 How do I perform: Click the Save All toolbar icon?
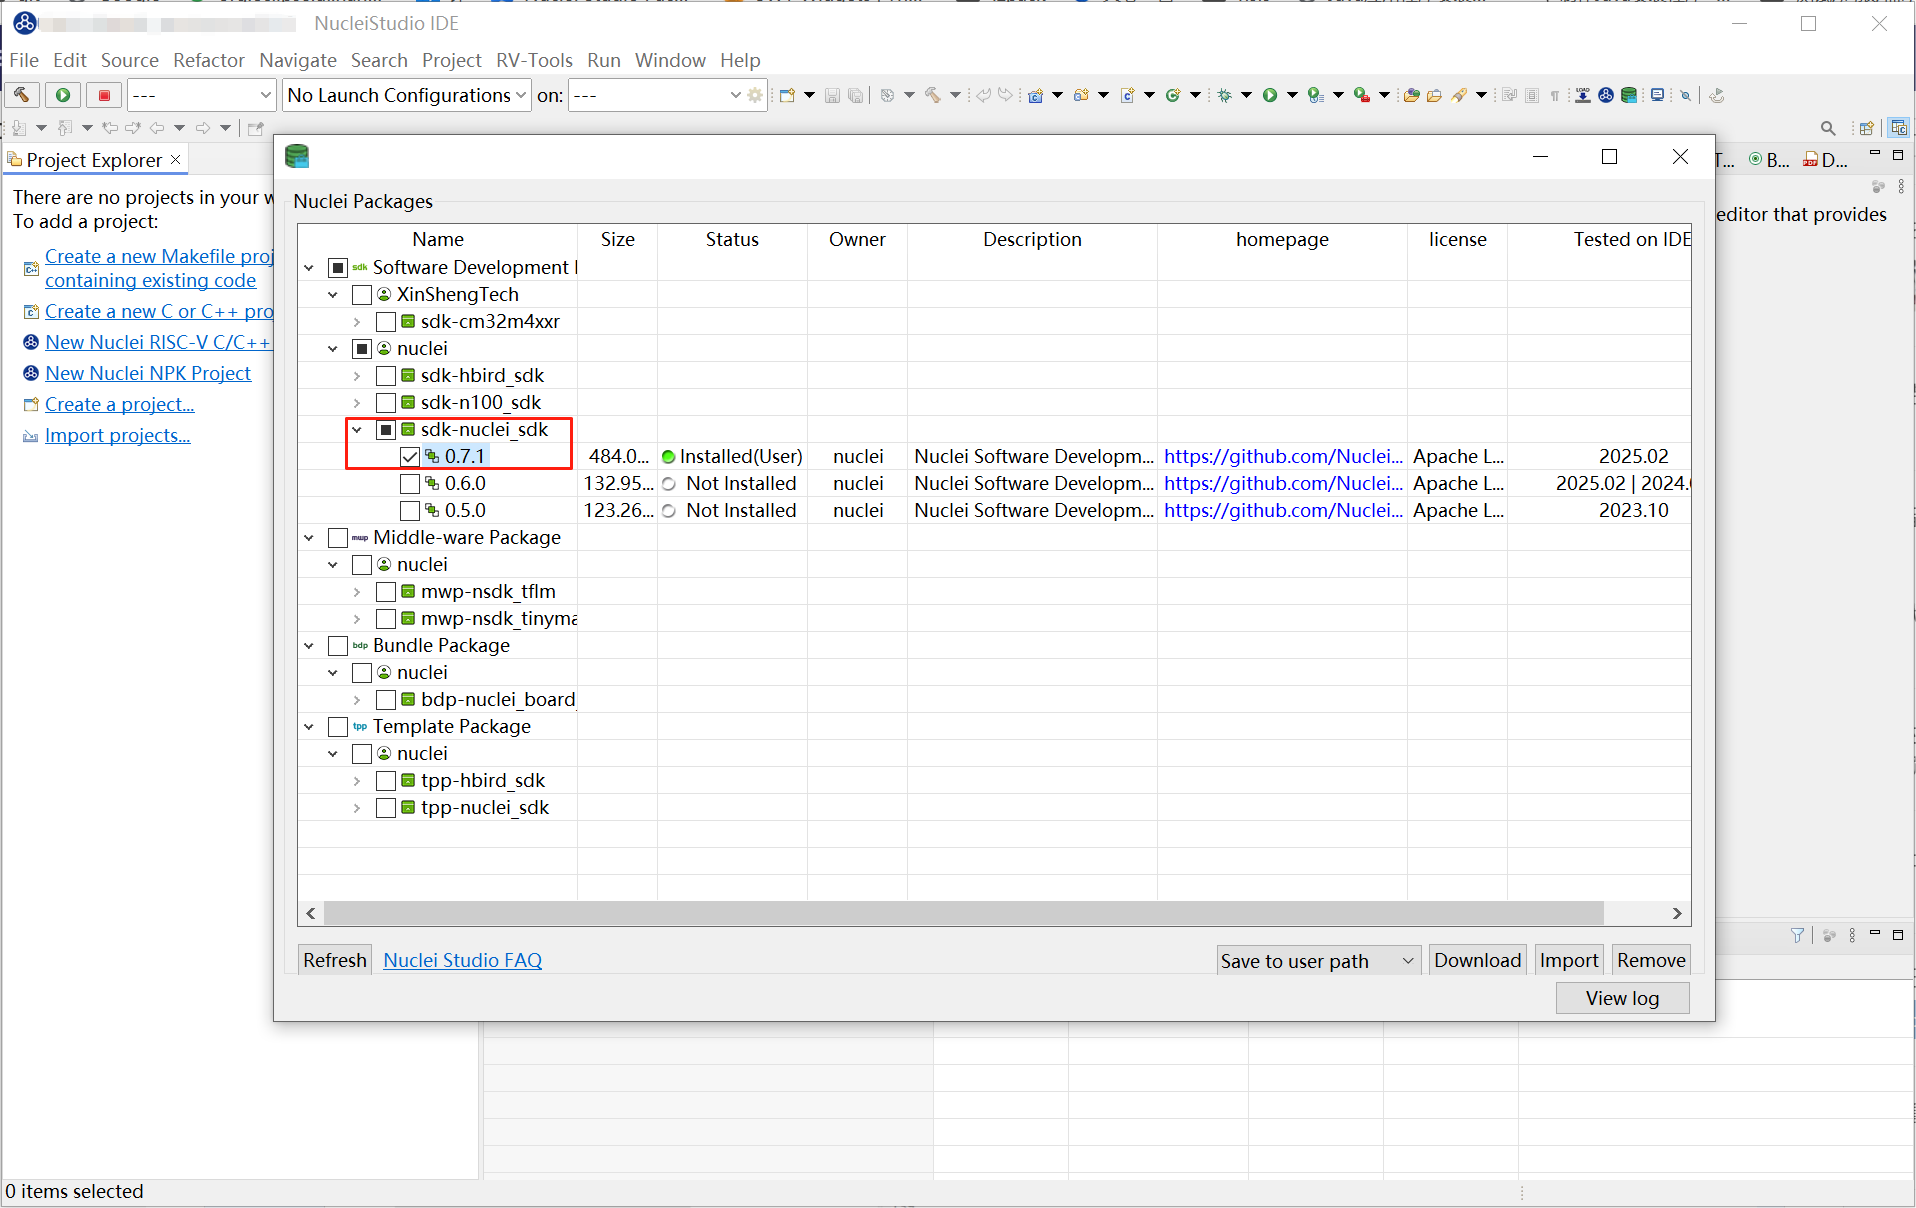pyautogui.click(x=855, y=95)
